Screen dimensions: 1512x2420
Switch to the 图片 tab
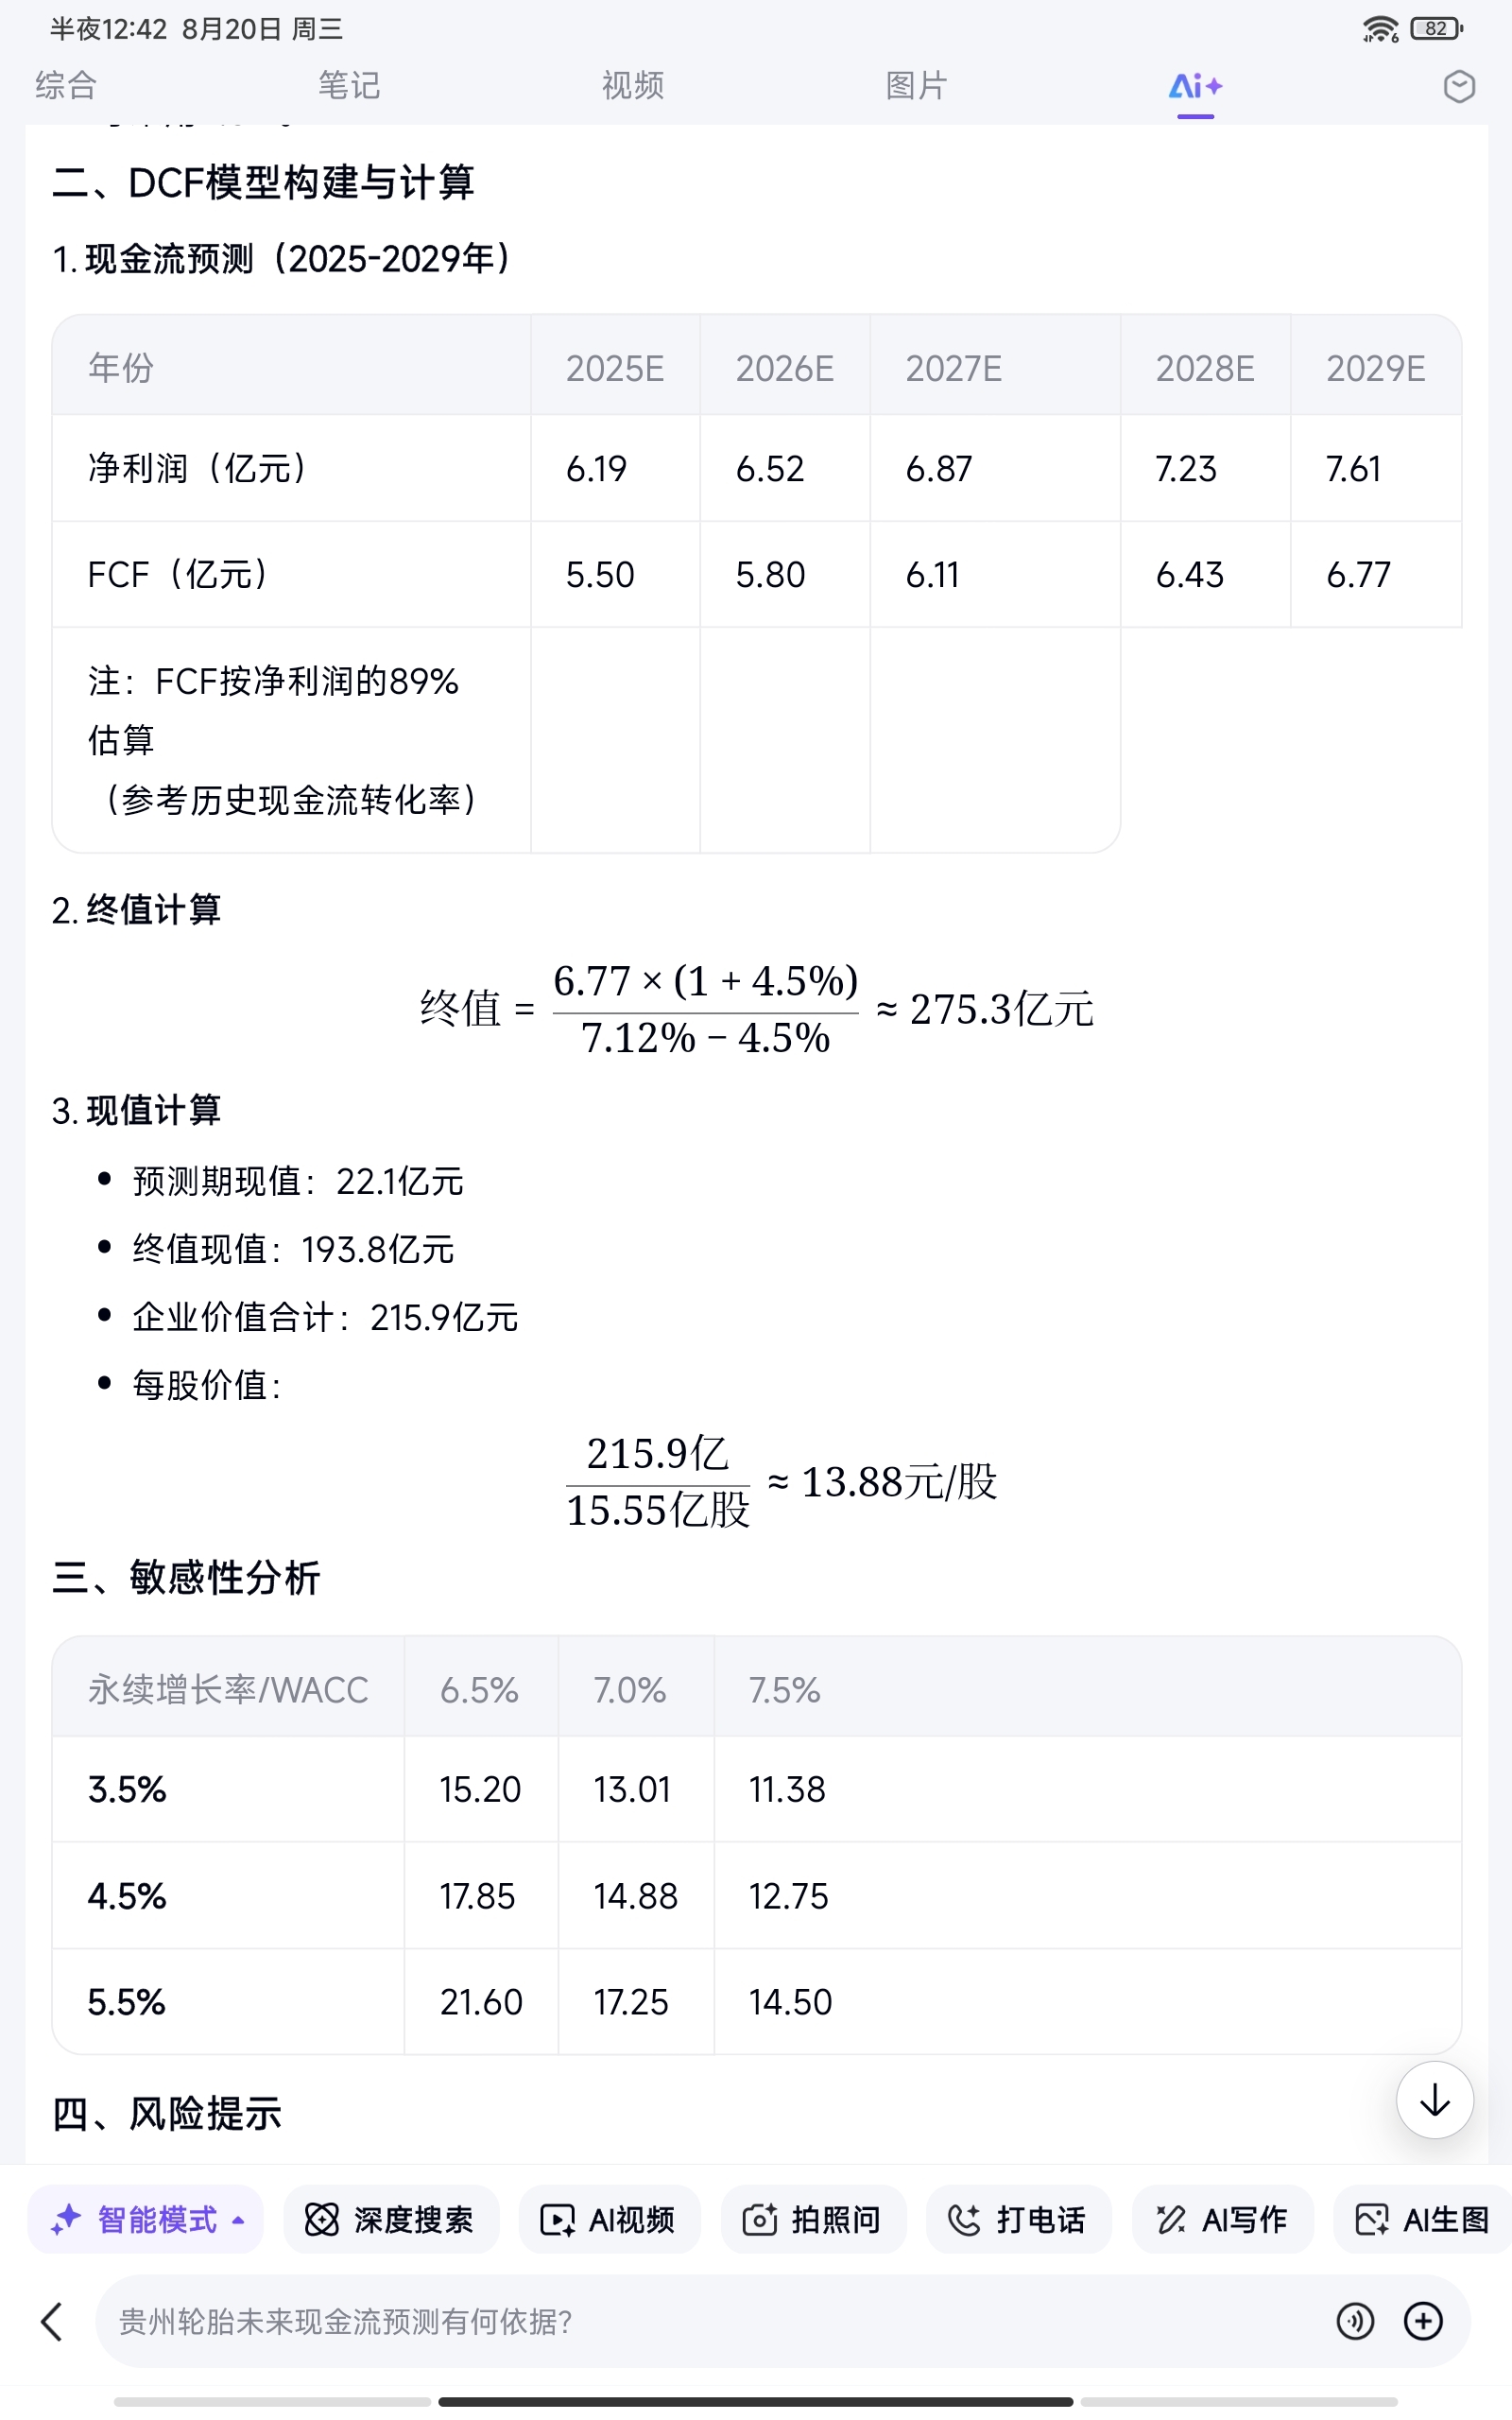coord(916,86)
